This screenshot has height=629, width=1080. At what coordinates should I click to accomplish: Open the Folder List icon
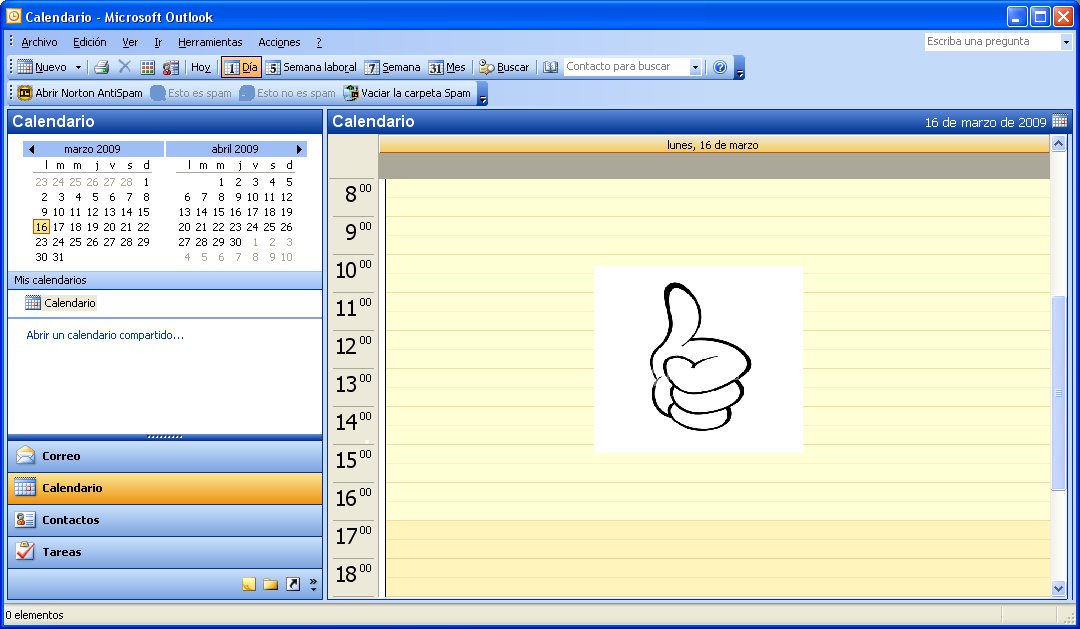point(270,584)
